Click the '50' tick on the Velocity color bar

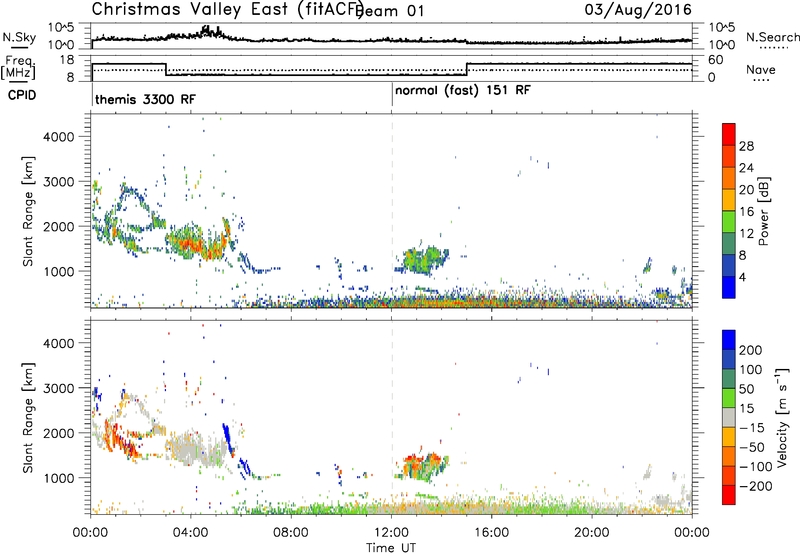point(746,389)
